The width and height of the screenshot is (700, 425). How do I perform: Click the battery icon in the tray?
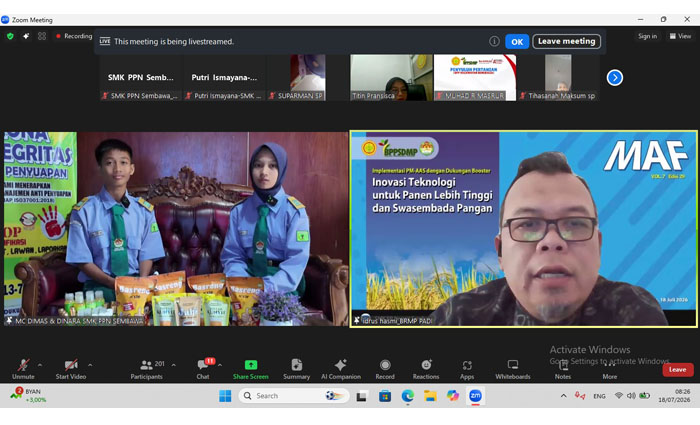pyautogui.click(x=644, y=396)
